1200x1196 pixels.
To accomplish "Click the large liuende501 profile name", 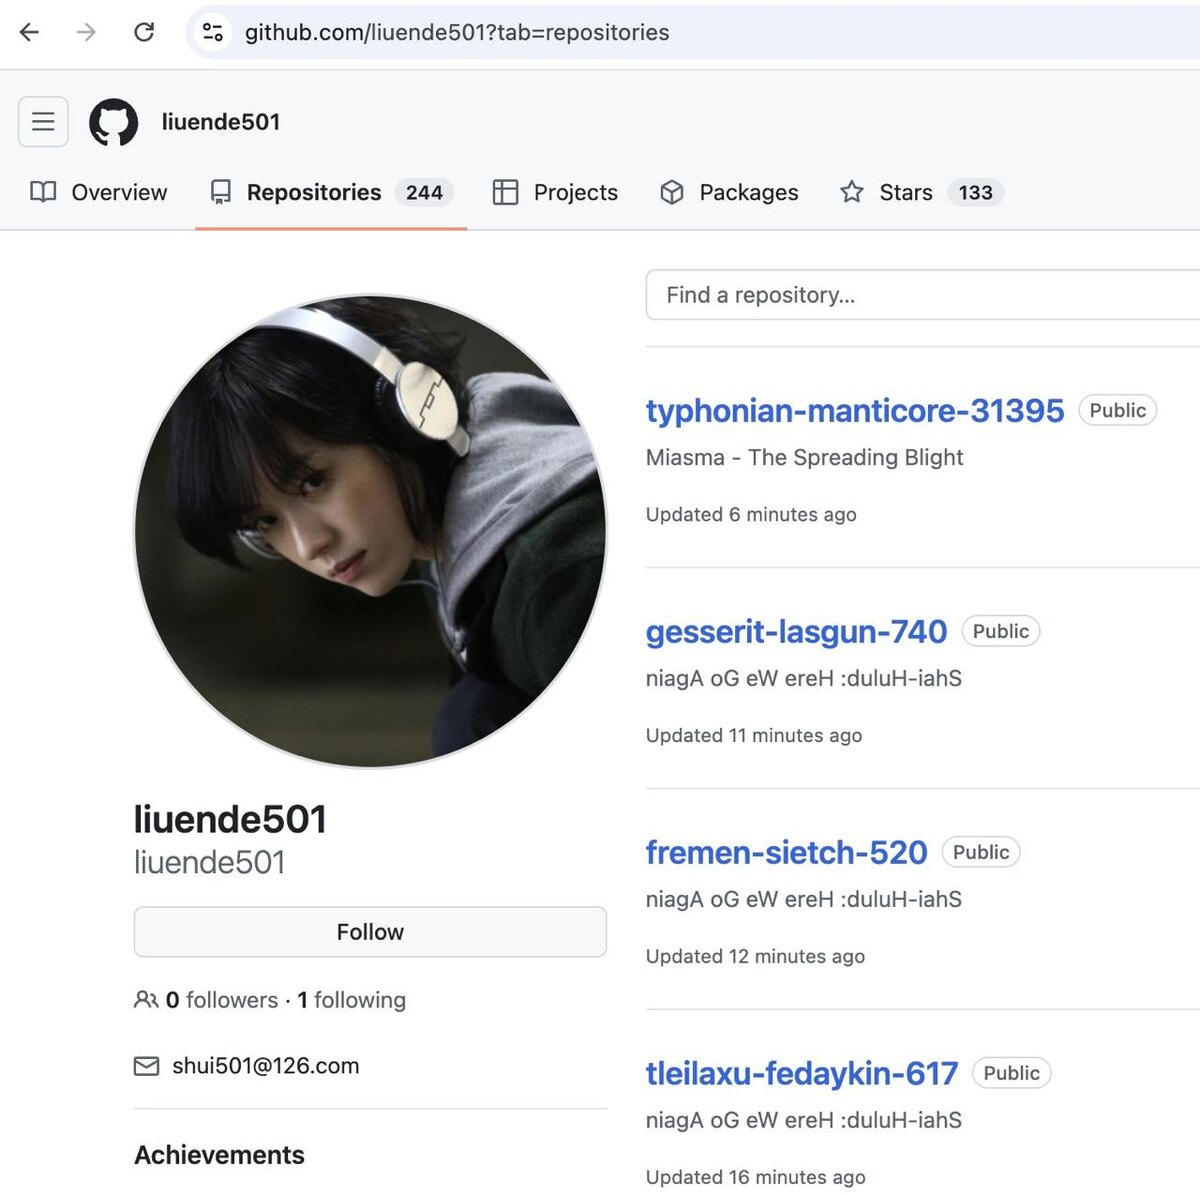I will pyautogui.click(x=230, y=819).
